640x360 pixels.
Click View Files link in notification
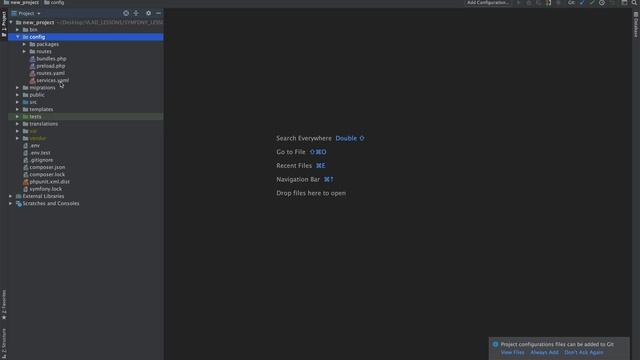(513, 352)
